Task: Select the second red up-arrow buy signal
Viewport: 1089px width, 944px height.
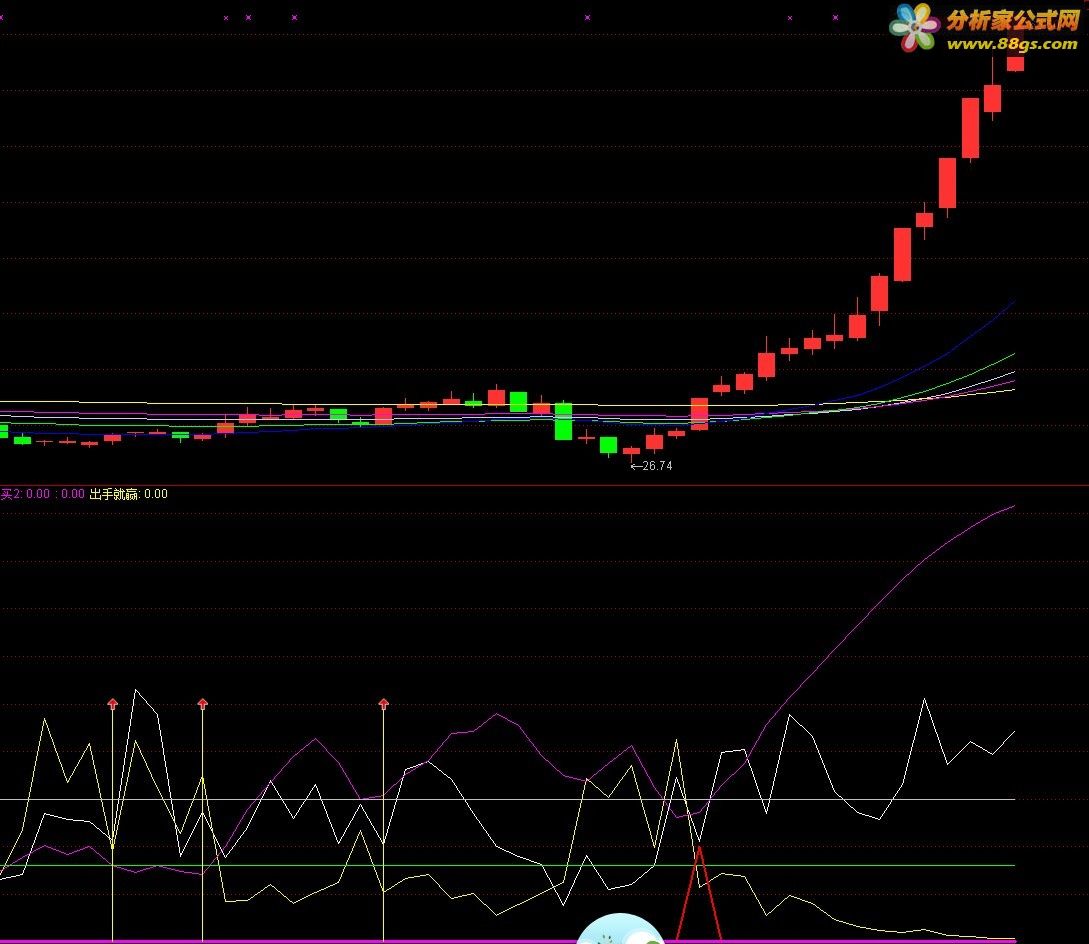Action: (x=202, y=704)
